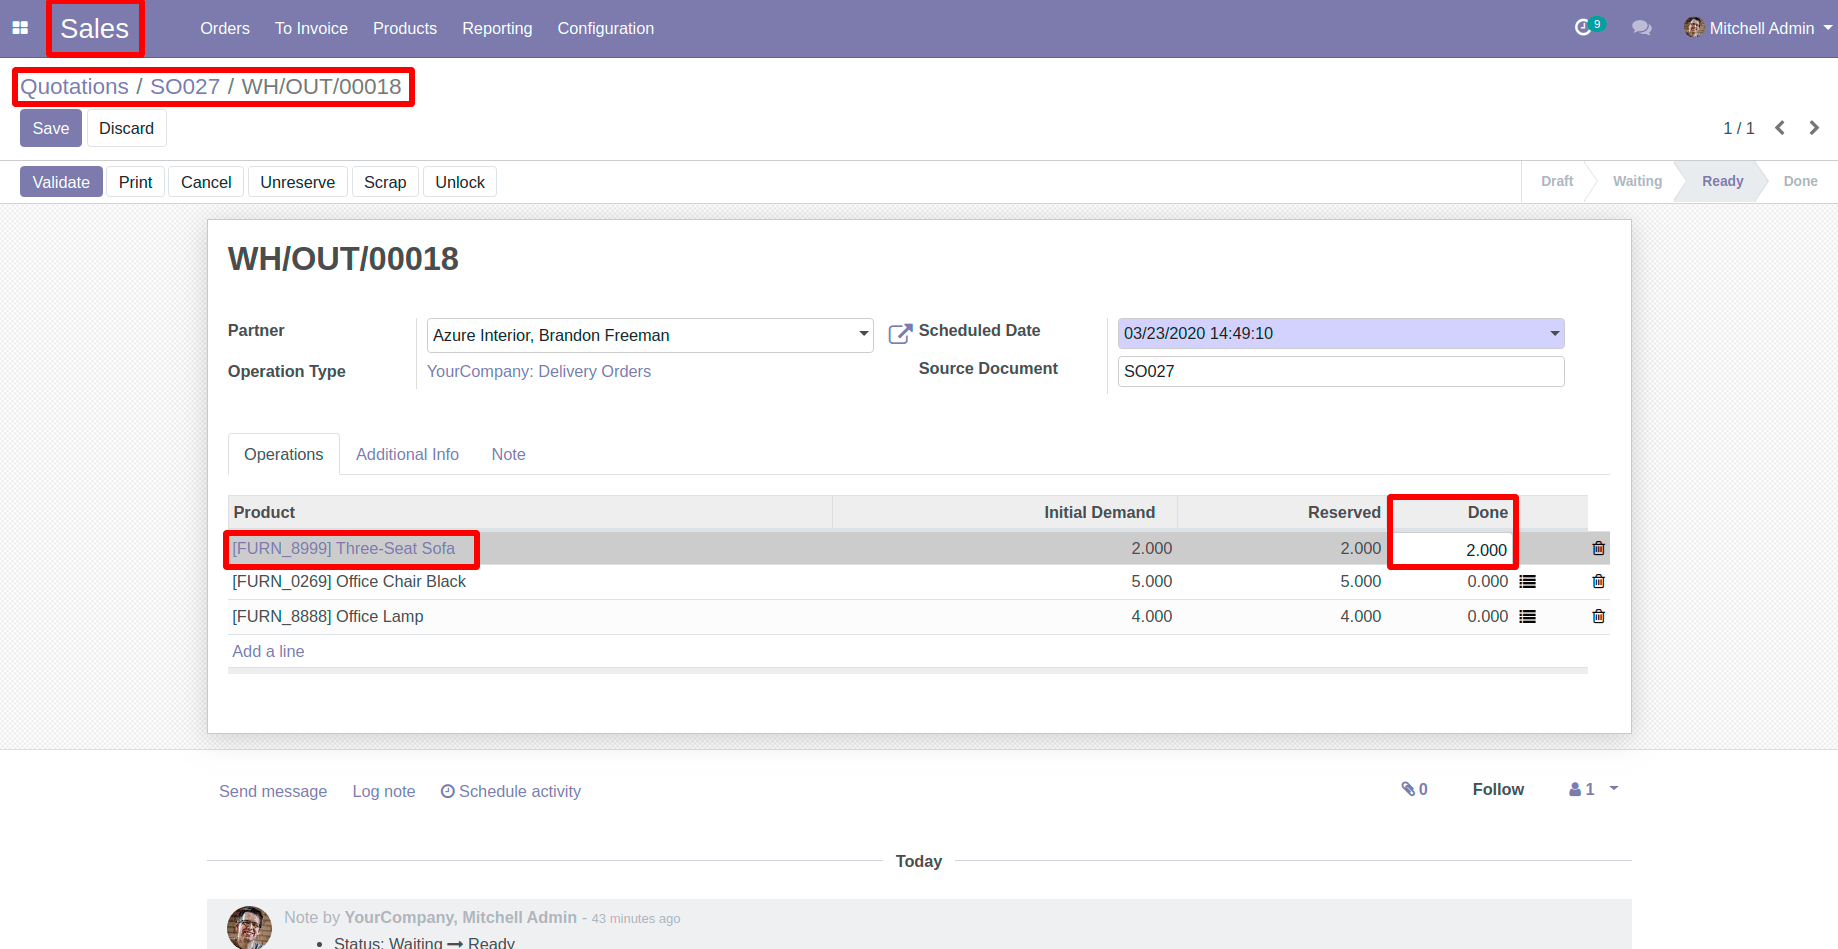Switch to the Note tab
Screen dimensions: 1838x949
(x=508, y=454)
